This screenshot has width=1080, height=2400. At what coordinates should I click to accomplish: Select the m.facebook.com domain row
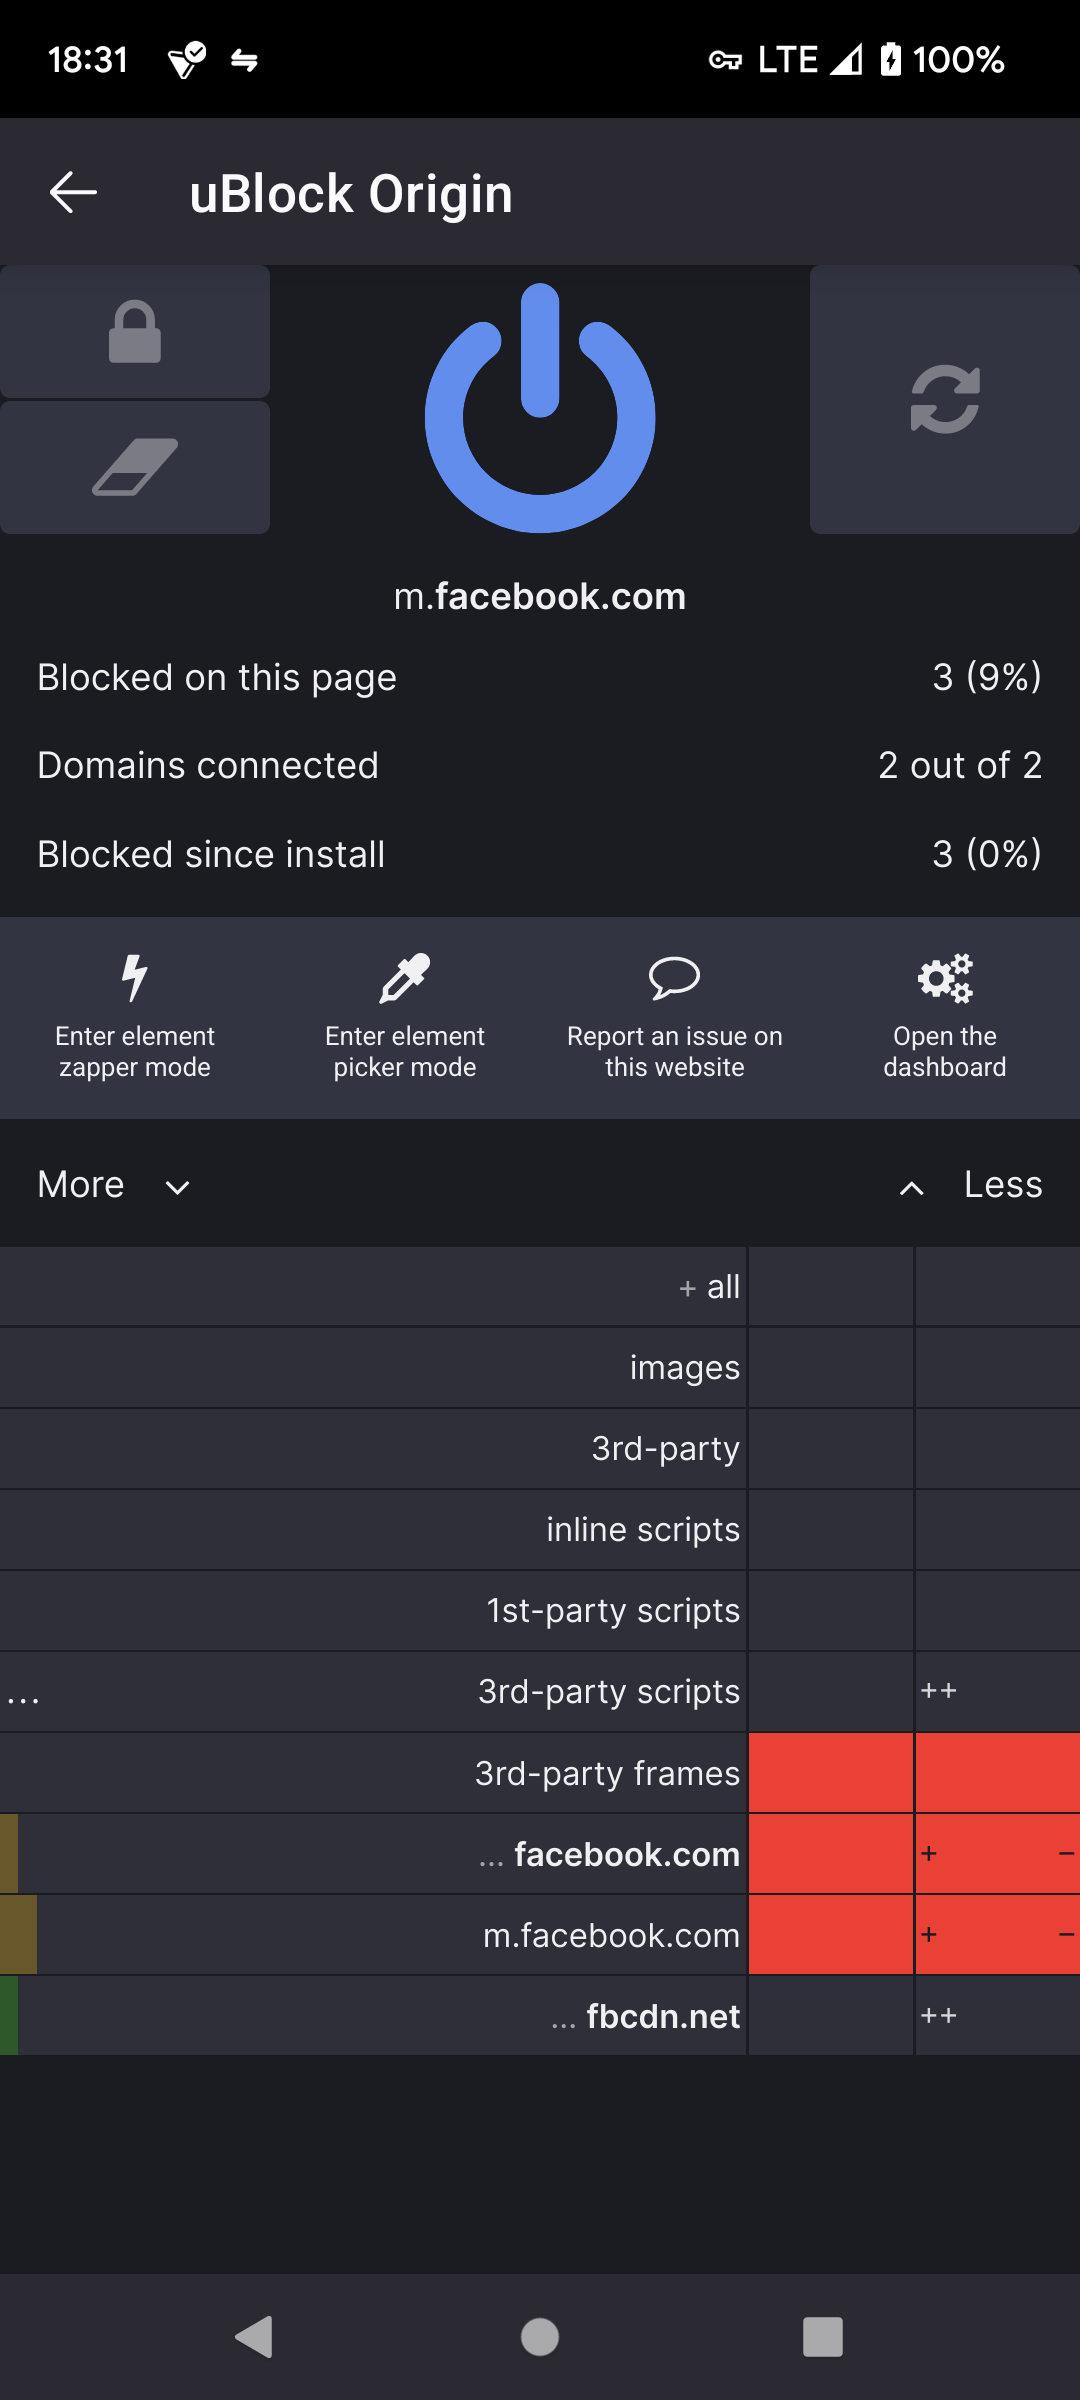click(611, 1935)
